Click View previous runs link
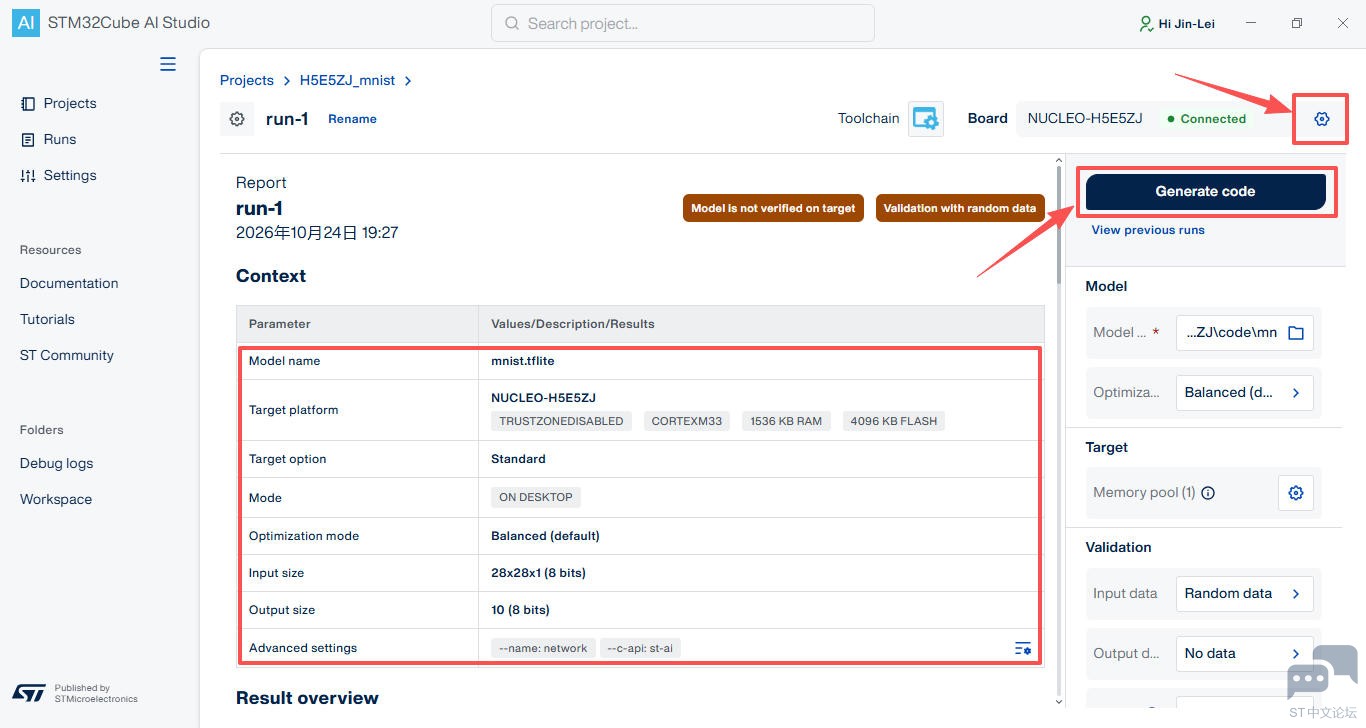Viewport: 1366px width, 728px height. [1148, 230]
